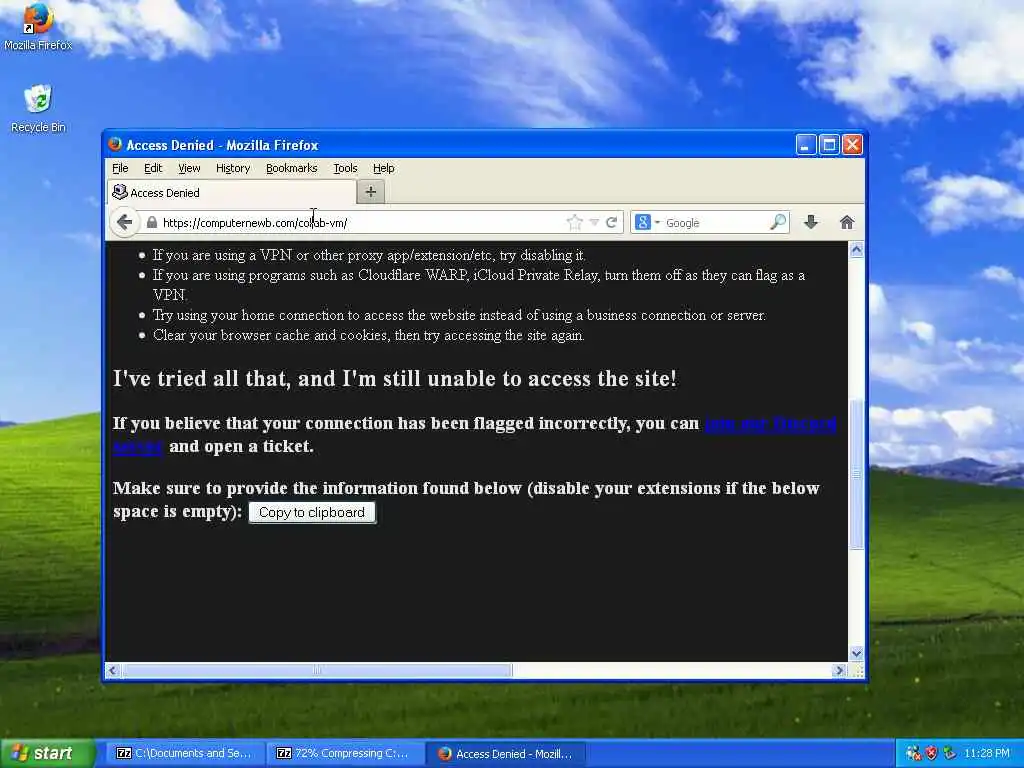1024x768 pixels.
Task: Click the taskbar clock showing 11:28 PM
Action: click(987, 753)
